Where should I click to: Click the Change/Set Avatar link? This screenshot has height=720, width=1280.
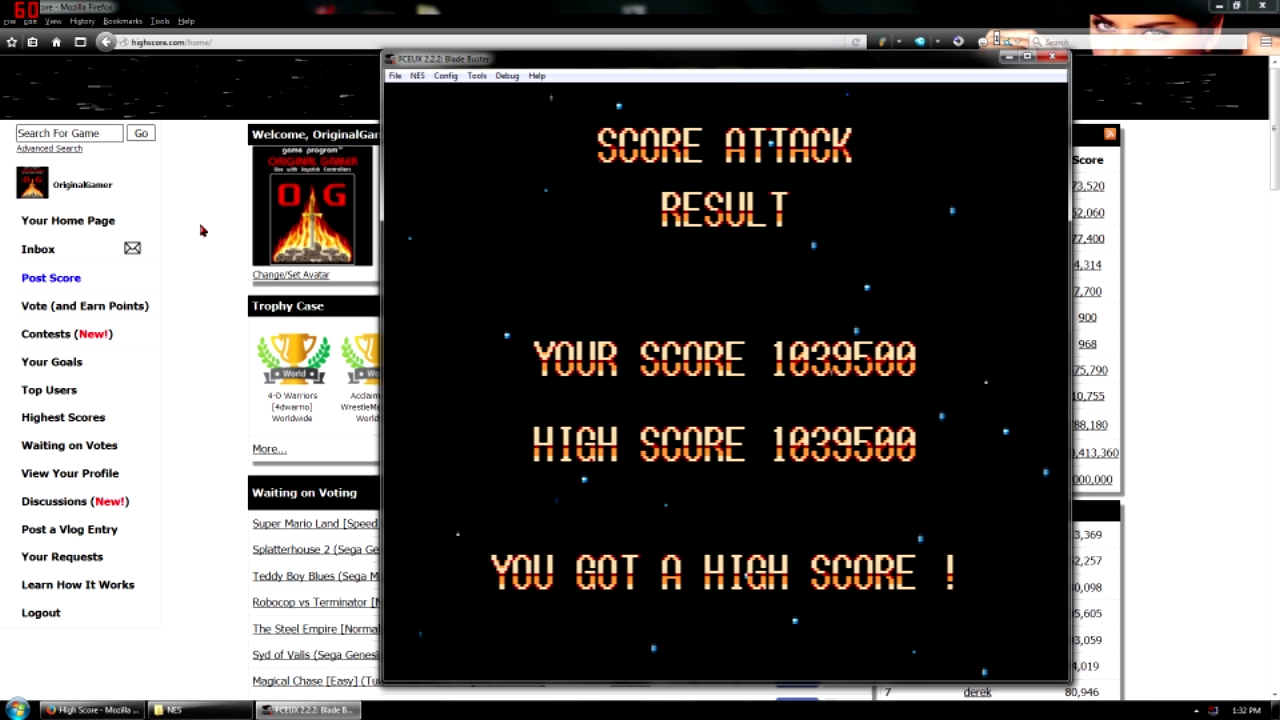point(290,275)
